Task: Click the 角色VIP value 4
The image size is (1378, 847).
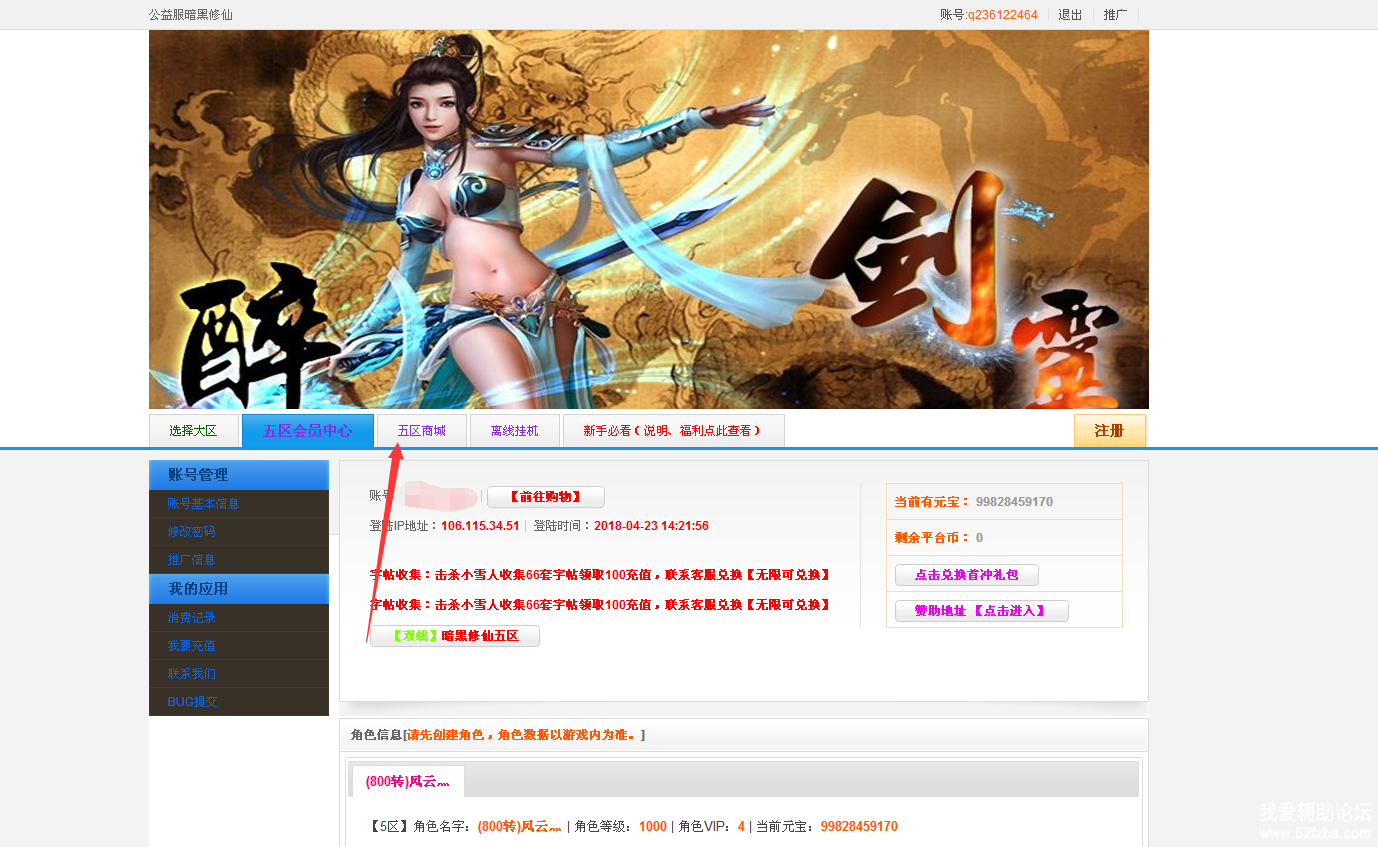Action: (741, 827)
